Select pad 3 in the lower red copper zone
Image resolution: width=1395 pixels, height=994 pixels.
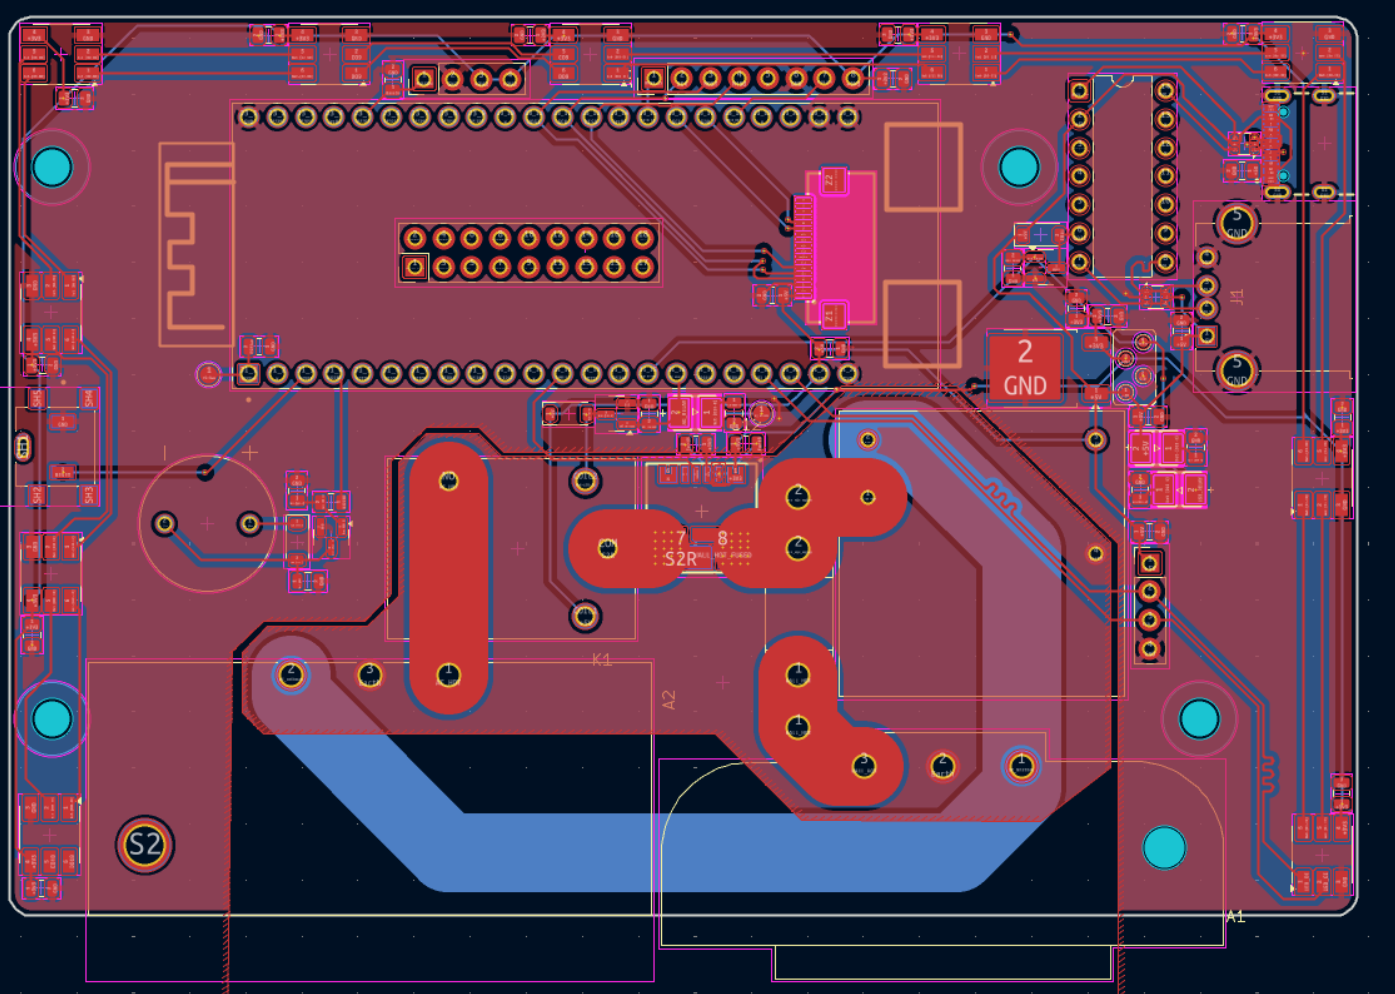pyautogui.click(x=863, y=766)
